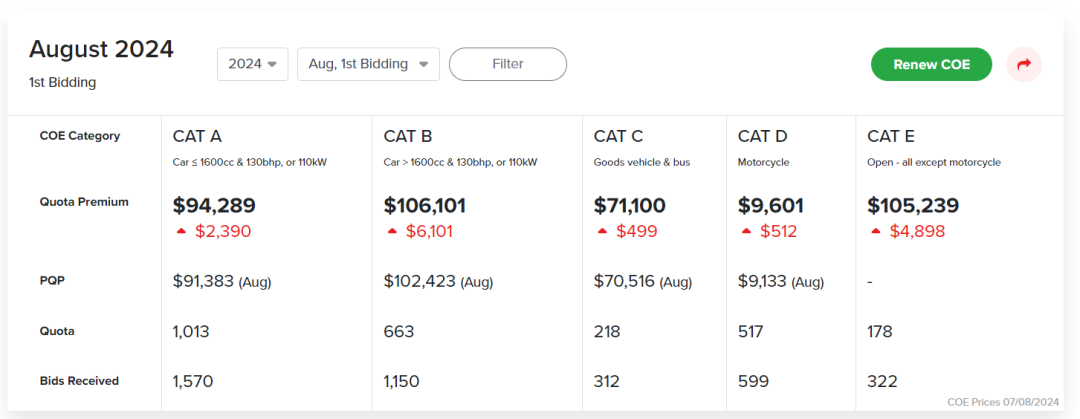
Task: Select the CAT A column header
Action: 197,136
